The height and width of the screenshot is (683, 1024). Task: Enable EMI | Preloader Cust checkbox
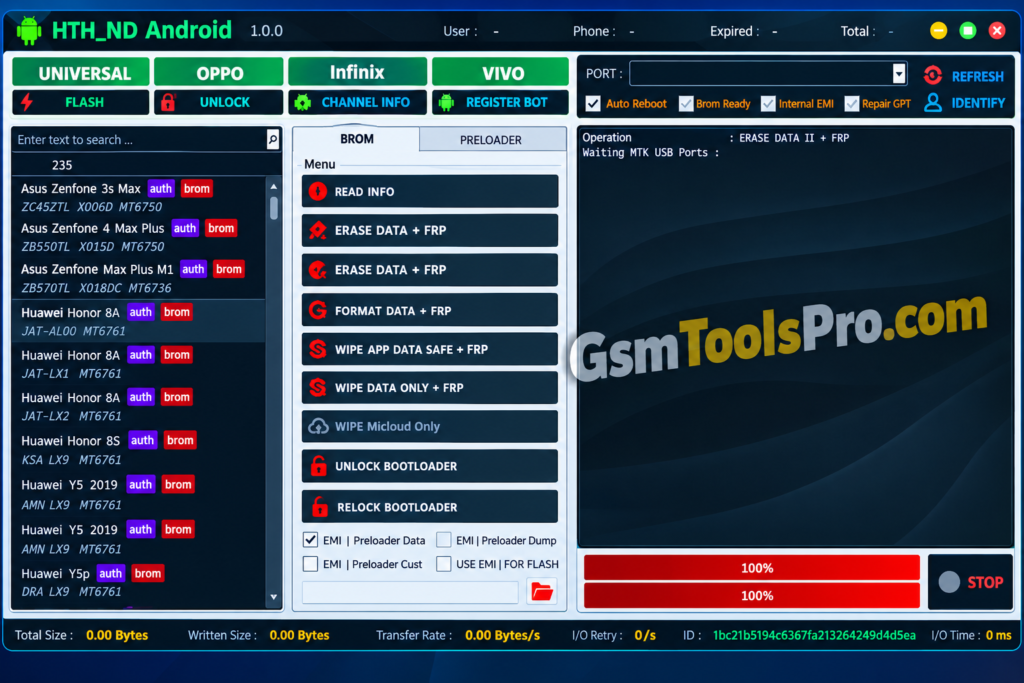(310, 564)
